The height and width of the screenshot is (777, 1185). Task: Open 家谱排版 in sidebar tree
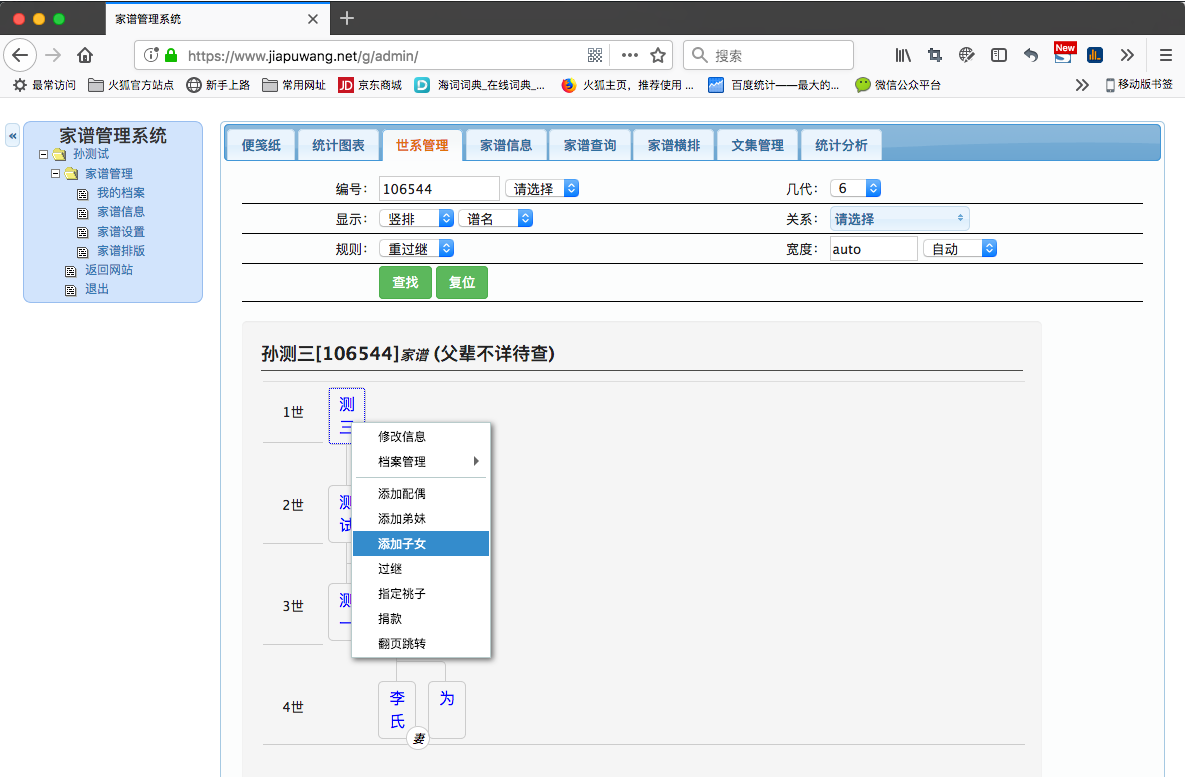pyautogui.click(x=121, y=250)
